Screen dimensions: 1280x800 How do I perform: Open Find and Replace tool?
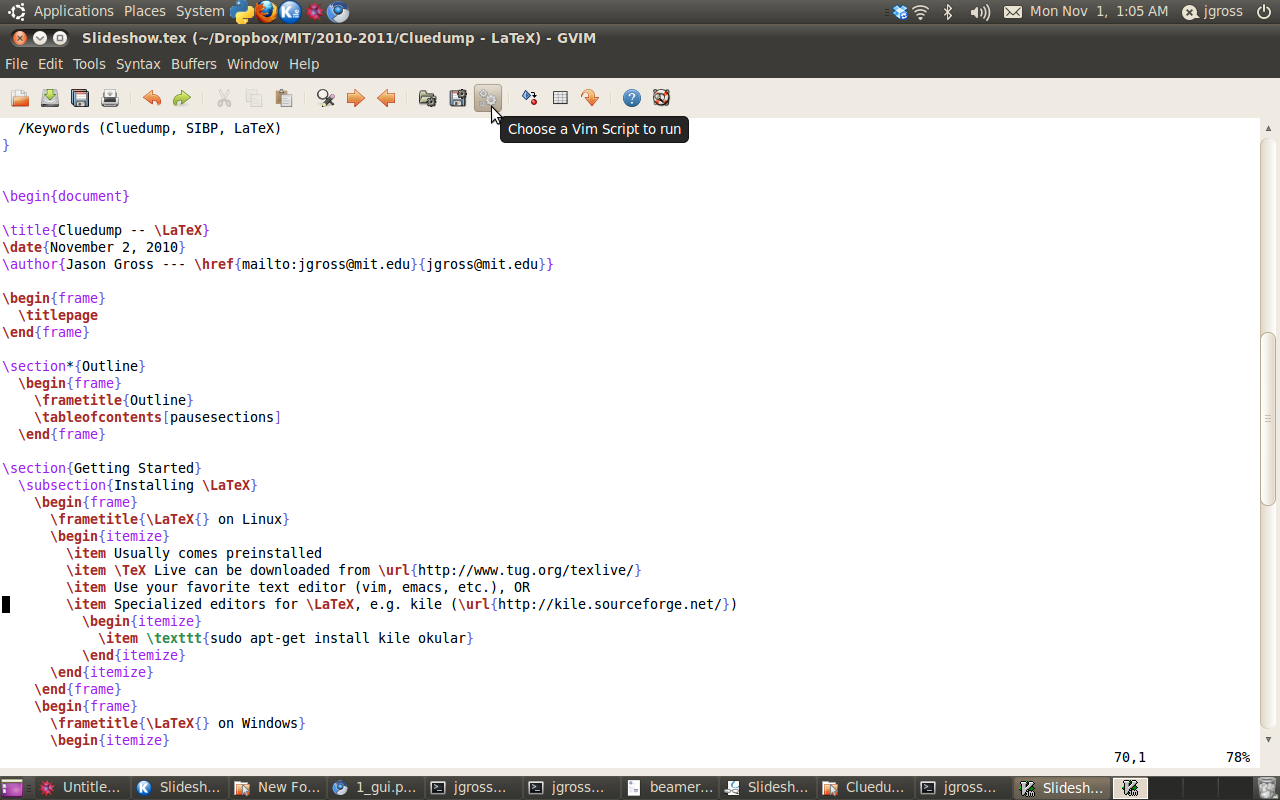click(326, 98)
